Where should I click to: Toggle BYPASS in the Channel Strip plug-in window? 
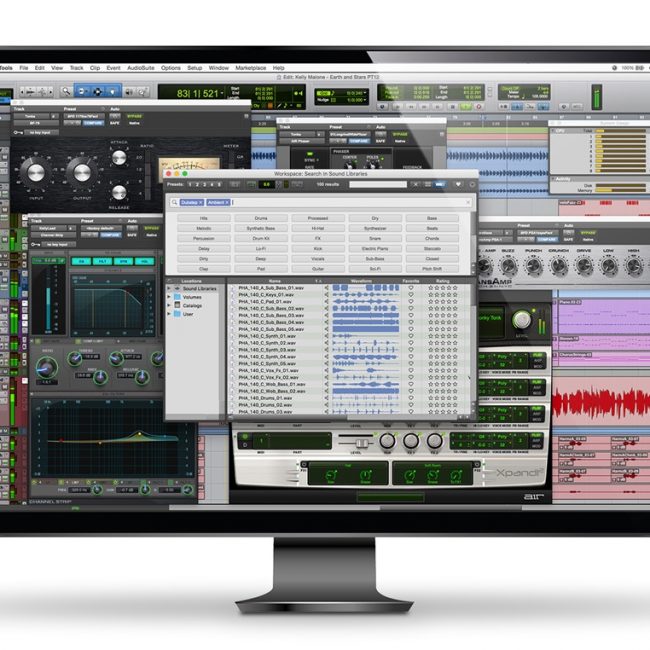[151, 228]
